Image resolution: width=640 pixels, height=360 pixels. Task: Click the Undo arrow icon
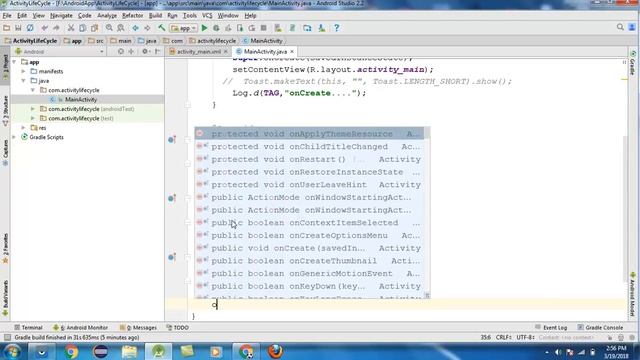click(x=44, y=28)
